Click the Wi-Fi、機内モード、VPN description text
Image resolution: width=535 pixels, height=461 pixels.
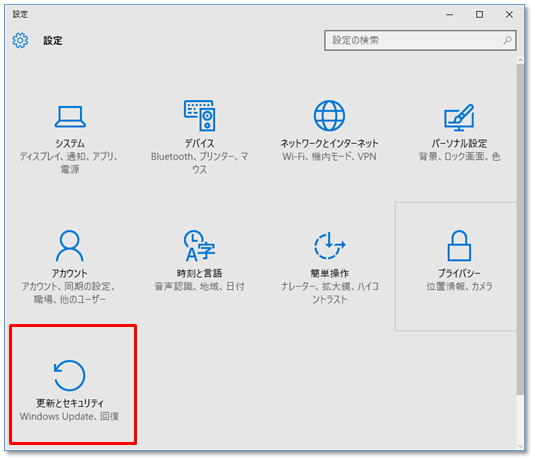(x=329, y=157)
